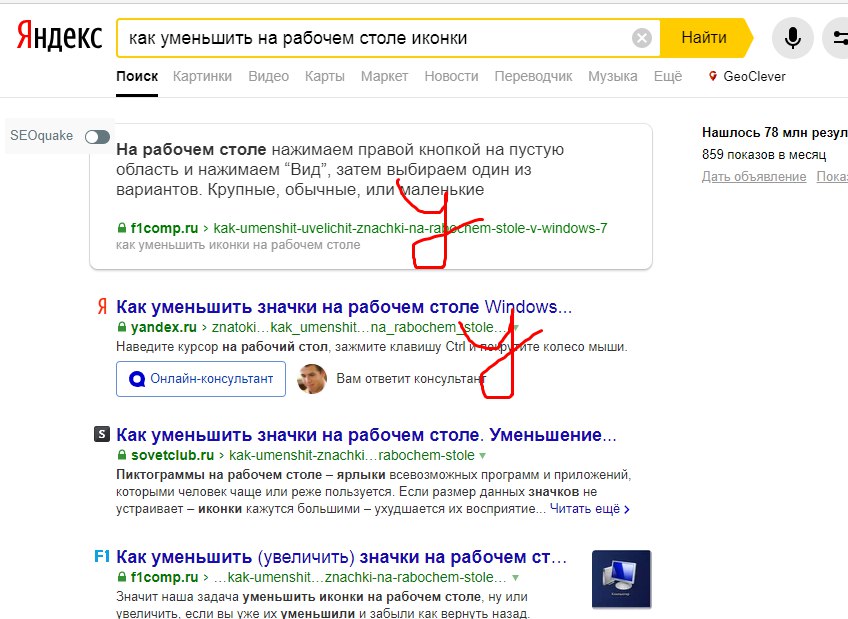Open the Ещё menu

pyautogui.click(x=668, y=76)
